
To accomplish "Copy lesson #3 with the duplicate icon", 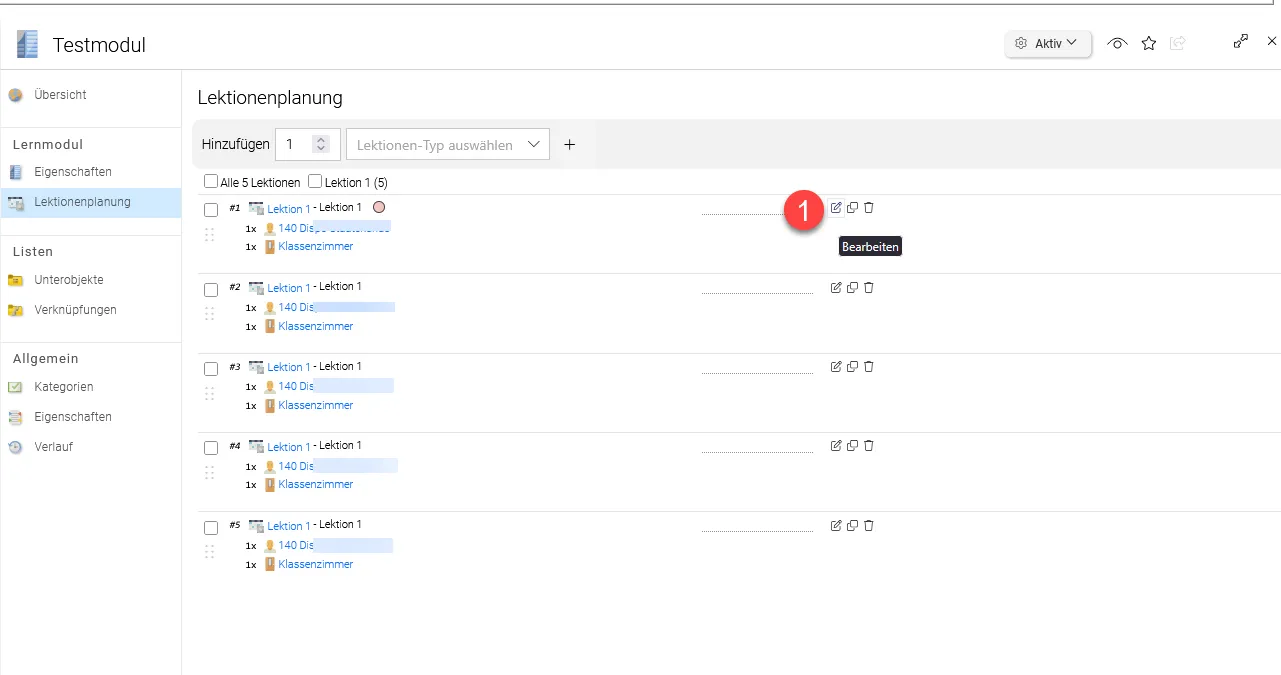I will click(852, 366).
